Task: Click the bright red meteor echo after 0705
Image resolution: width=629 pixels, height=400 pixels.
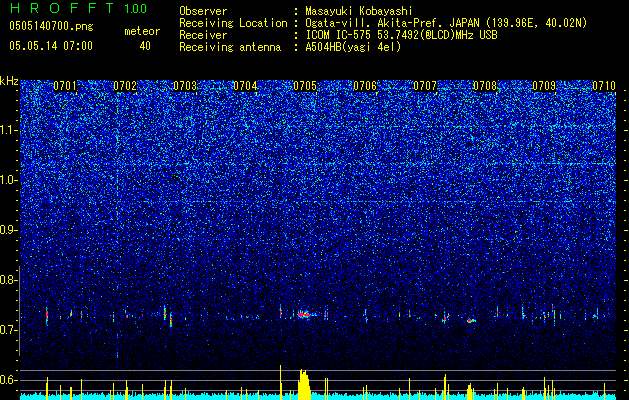Action: click(304, 315)
